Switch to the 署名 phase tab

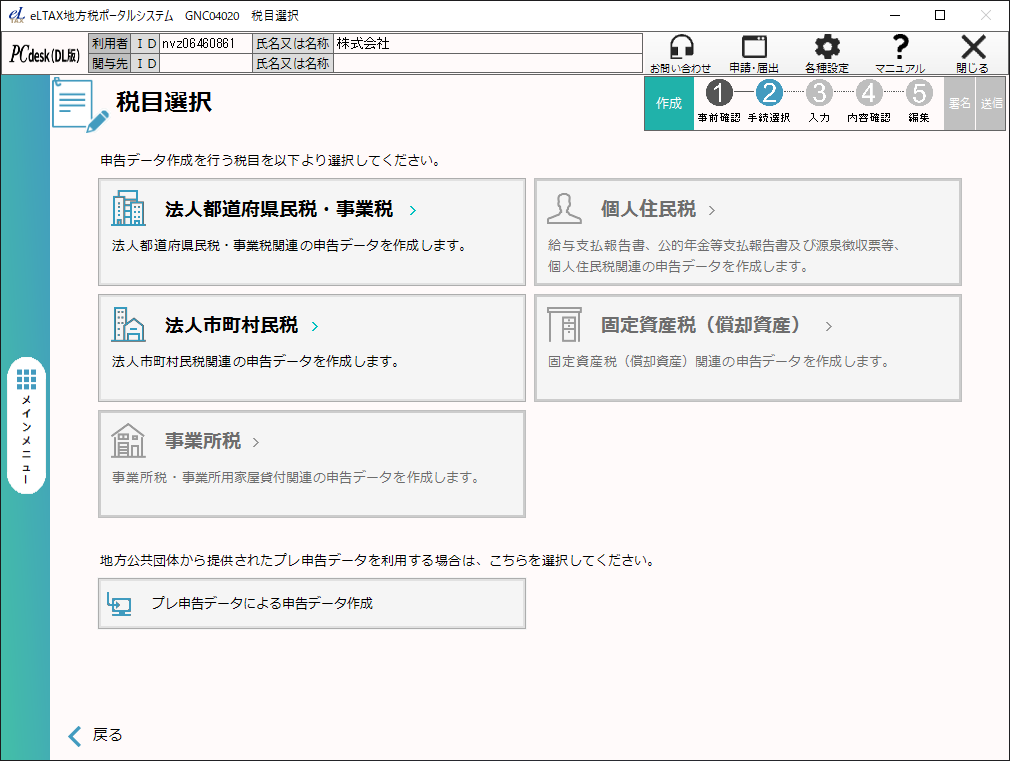(959, 103)
